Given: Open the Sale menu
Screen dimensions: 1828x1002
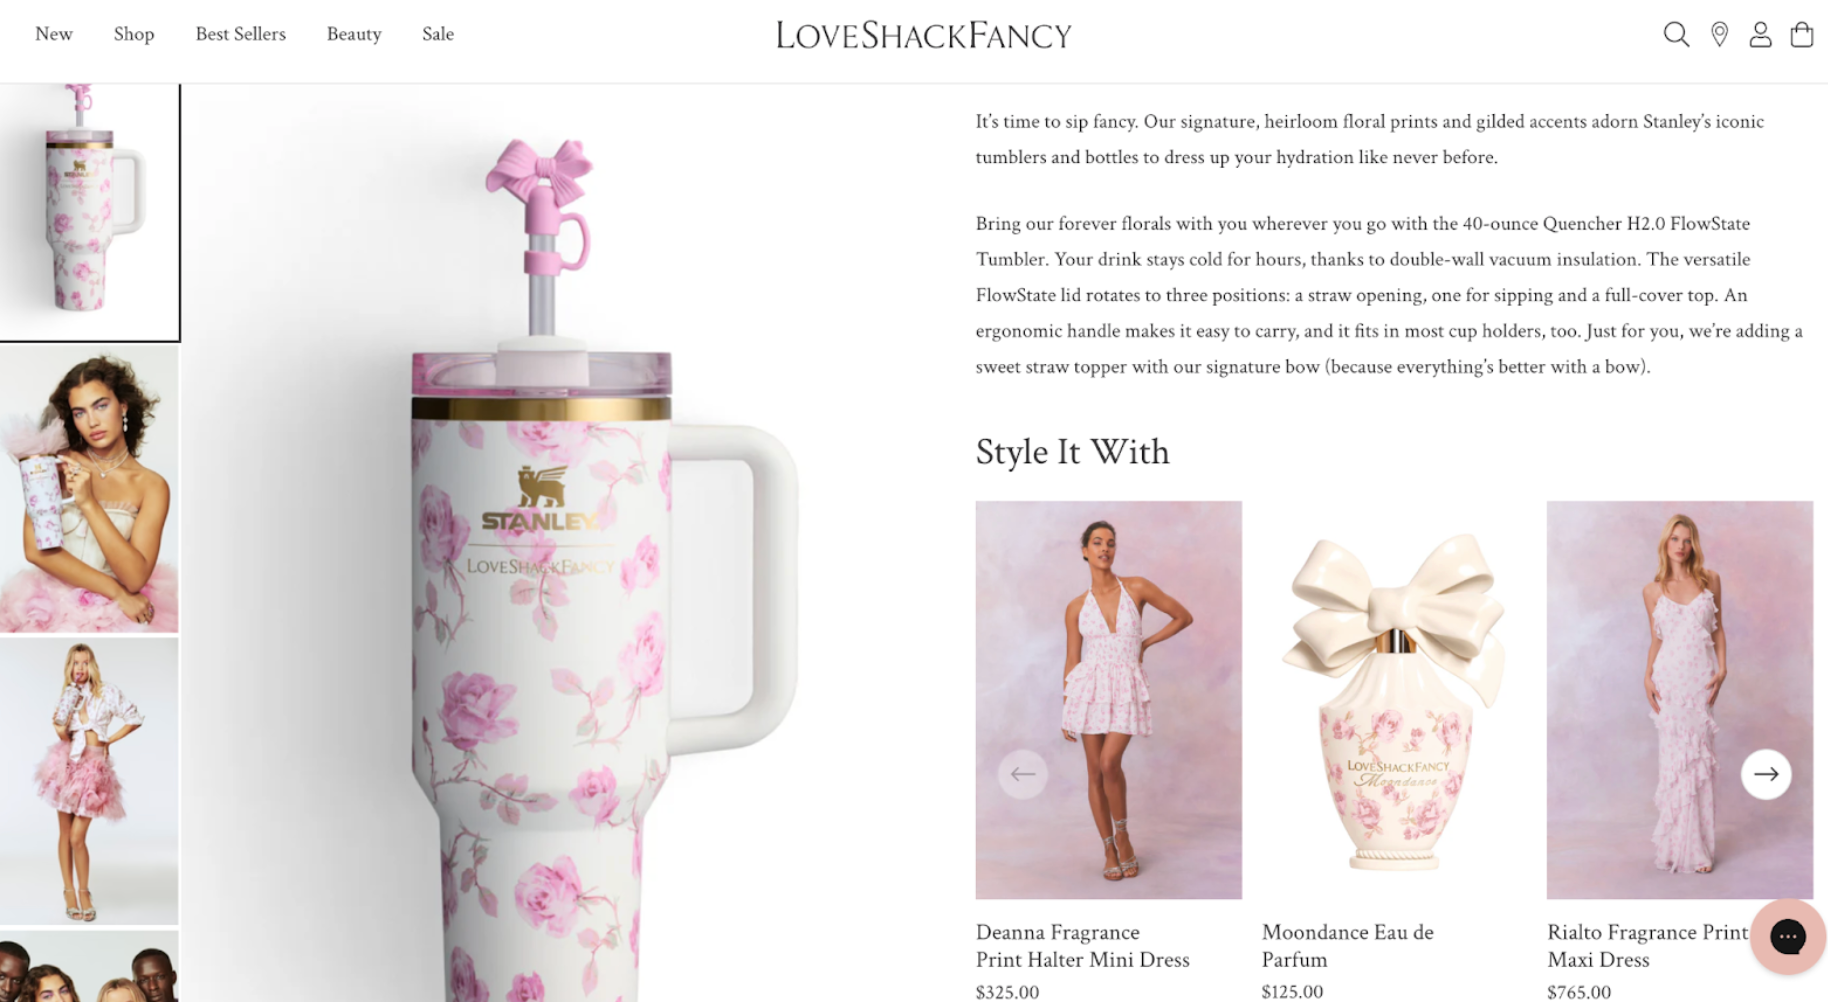Looking at the screenshot, I should pos(438,34).
